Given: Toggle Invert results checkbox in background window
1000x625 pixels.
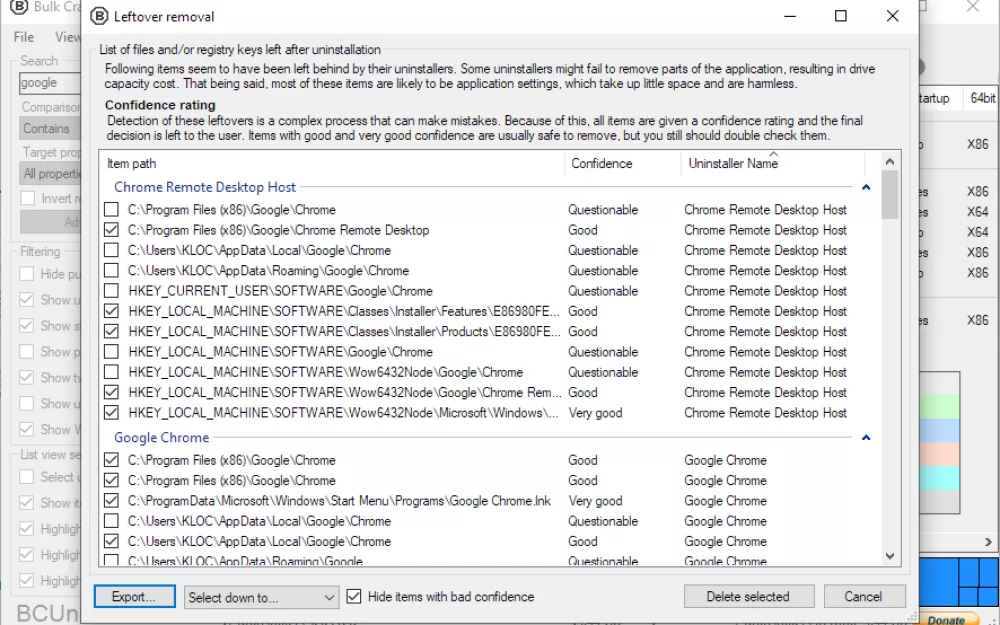Looking at the screenshot, I should [27, 198].
